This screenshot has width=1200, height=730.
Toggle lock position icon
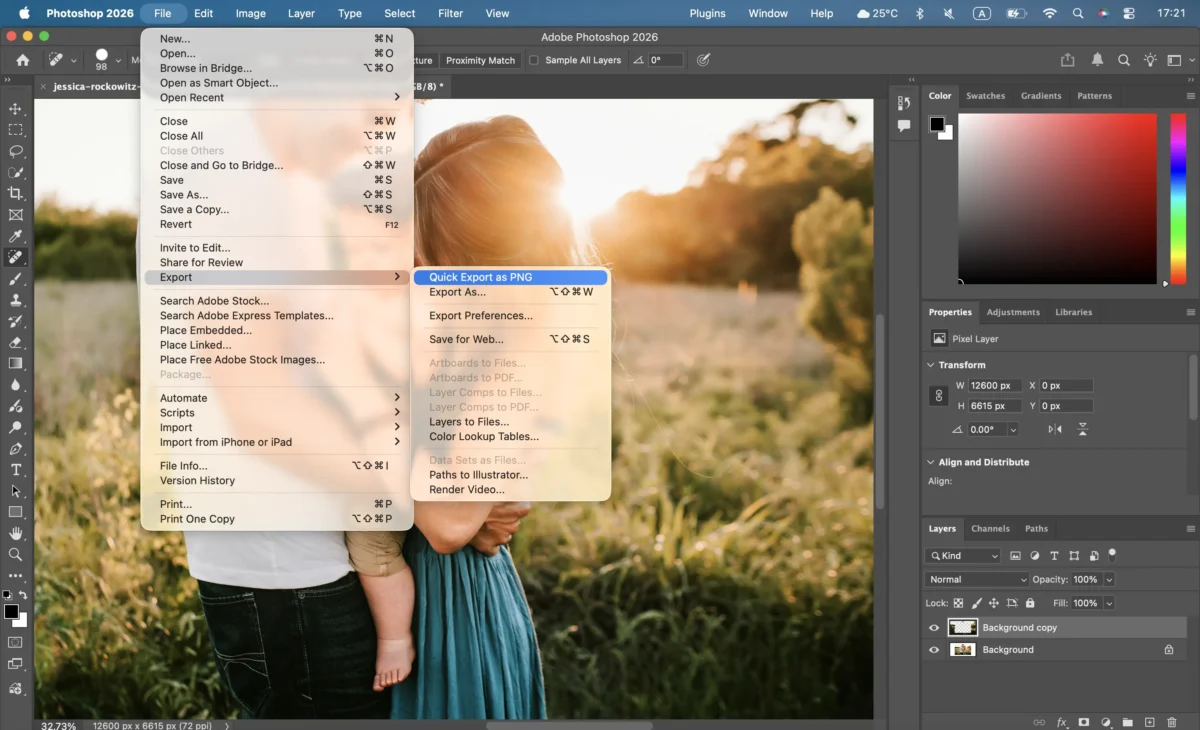pos(994,603)
